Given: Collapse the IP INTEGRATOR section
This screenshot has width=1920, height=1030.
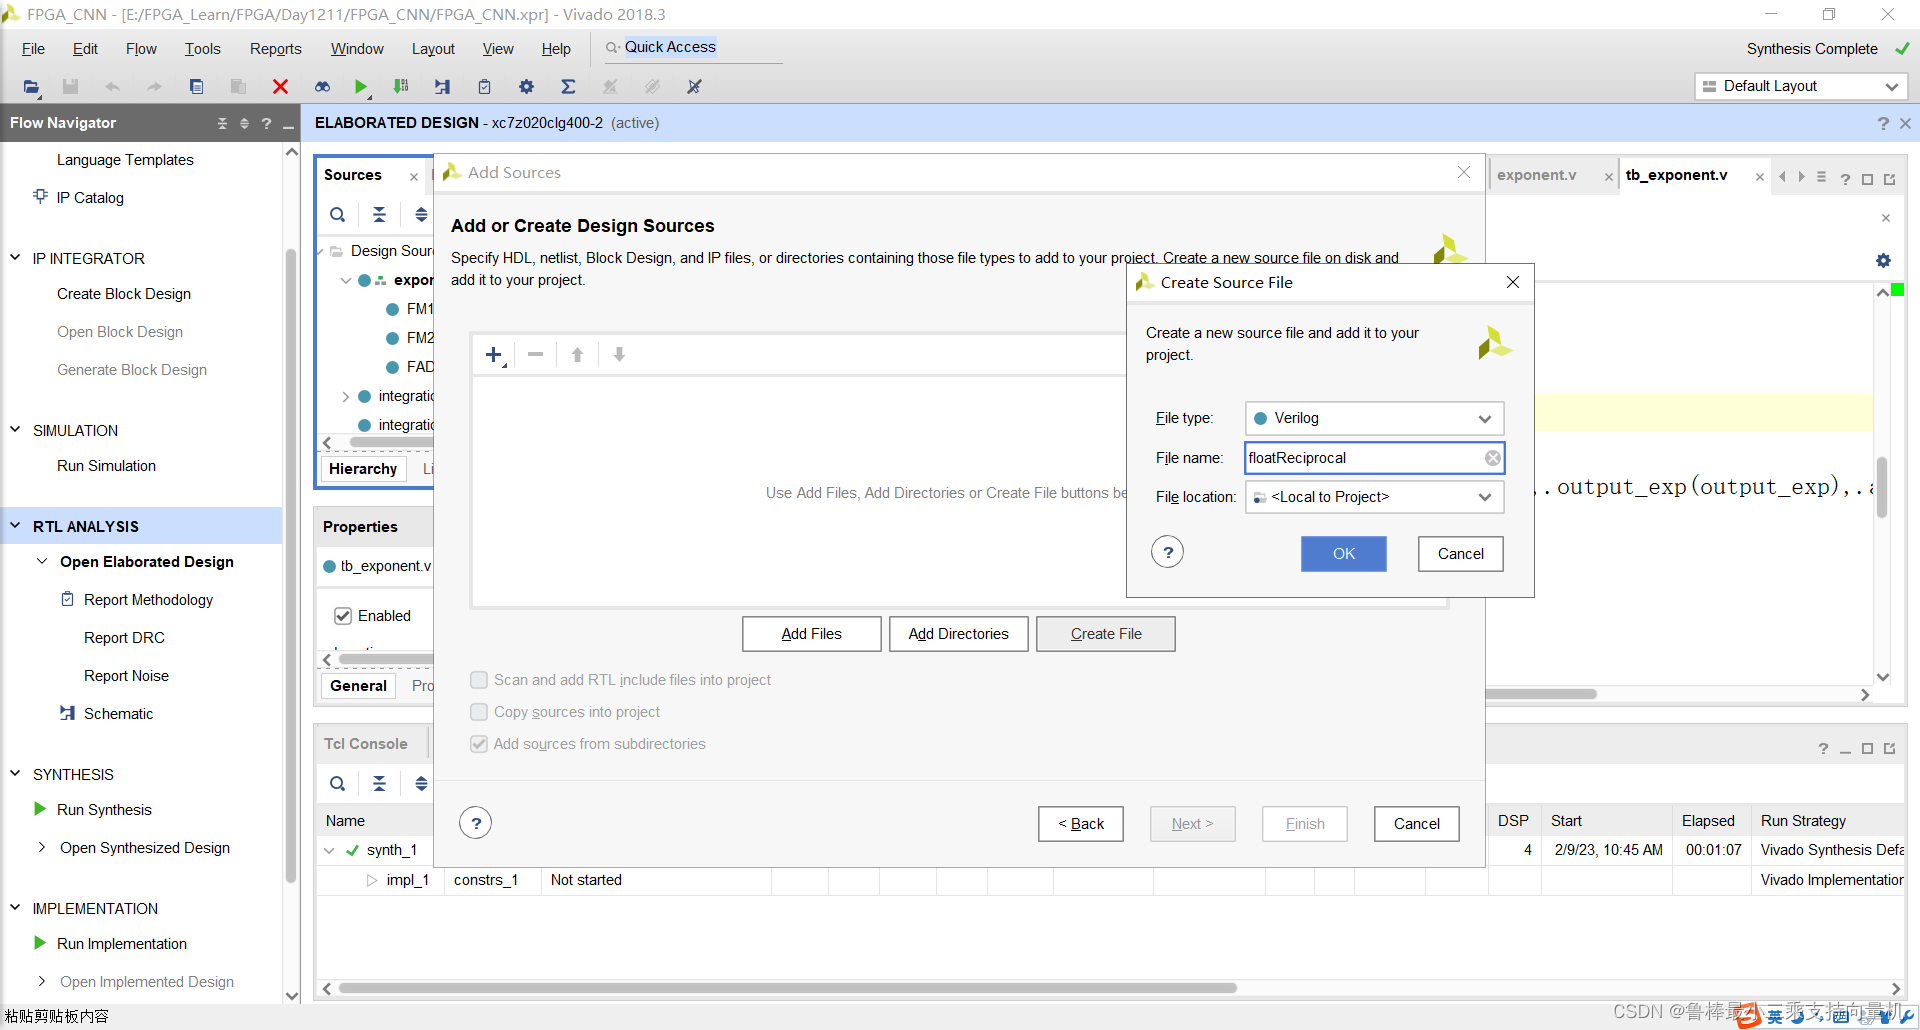Looking at the screenshot, I should 15,258.
